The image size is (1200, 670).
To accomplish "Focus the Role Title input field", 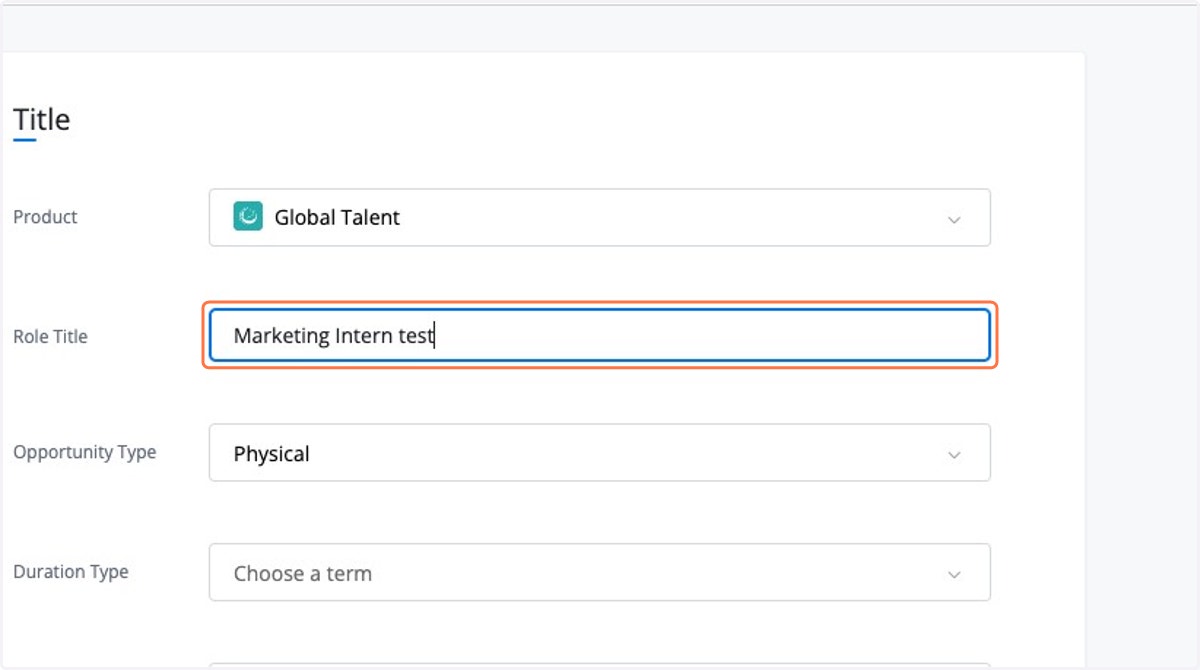I will 600,335.
